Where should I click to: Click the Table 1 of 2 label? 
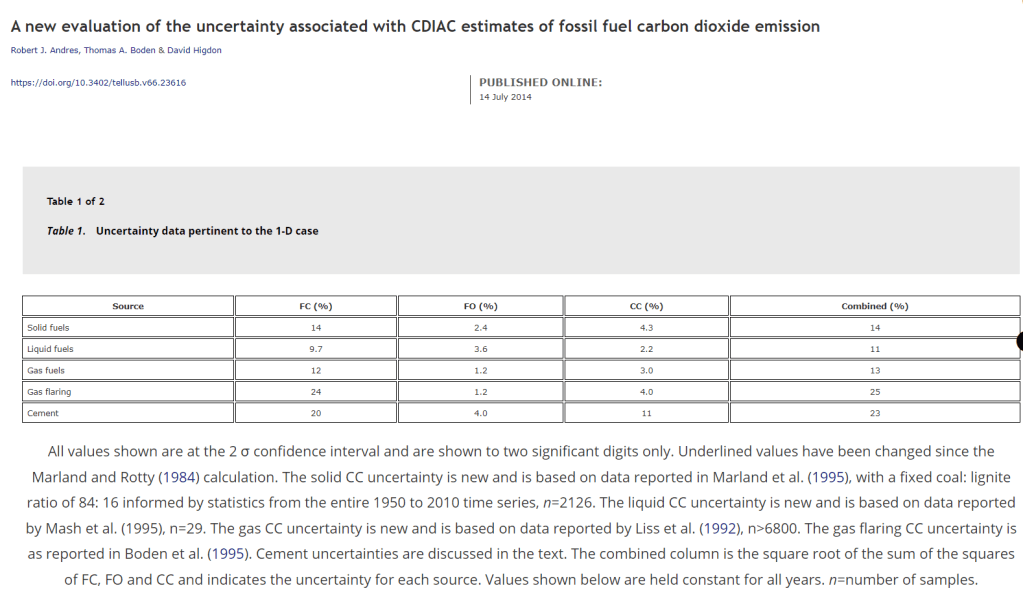[76, 201]
